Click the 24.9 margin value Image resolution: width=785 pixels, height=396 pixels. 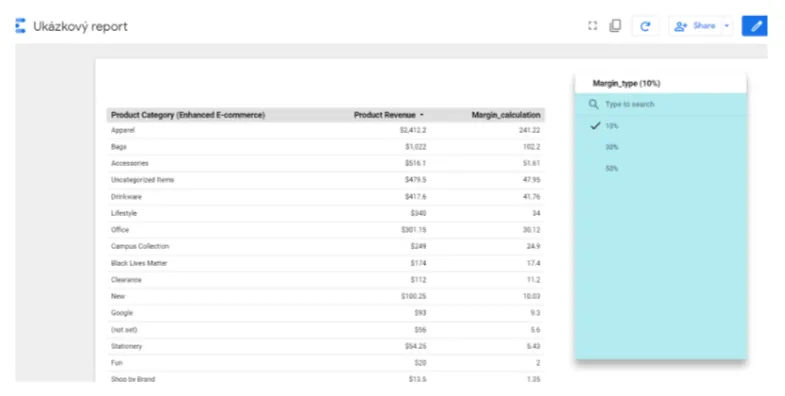pyautogui.click(x=534, y=246)
